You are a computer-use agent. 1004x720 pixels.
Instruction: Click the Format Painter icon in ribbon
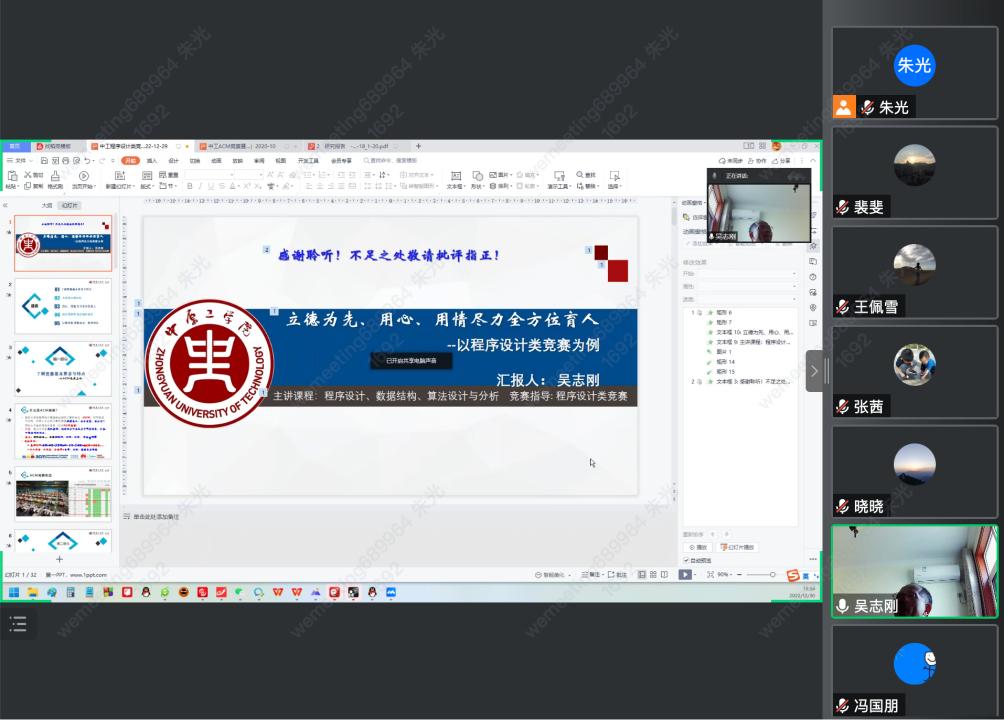coord(56,176)
